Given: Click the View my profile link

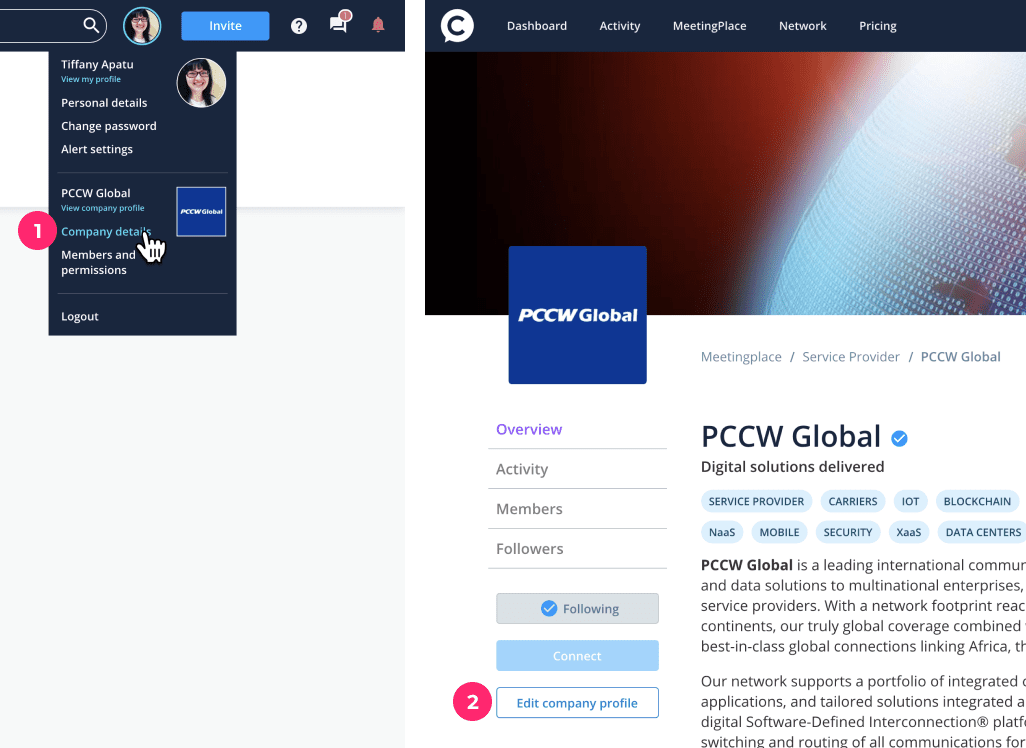Looking at the screenshot, I should click(91, 79).
